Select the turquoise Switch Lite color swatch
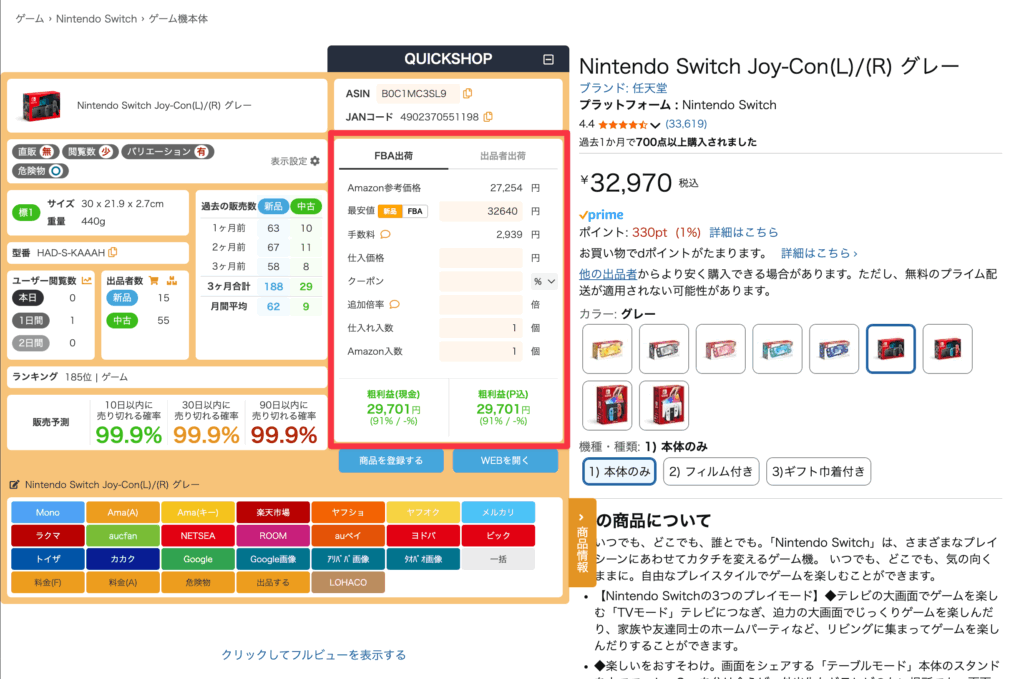Screen dimensions: 1024x679 [777, 349]
